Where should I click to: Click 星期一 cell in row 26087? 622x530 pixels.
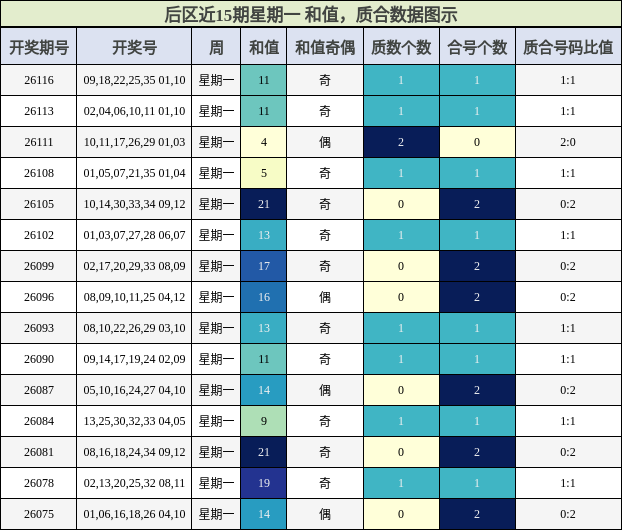216,390
